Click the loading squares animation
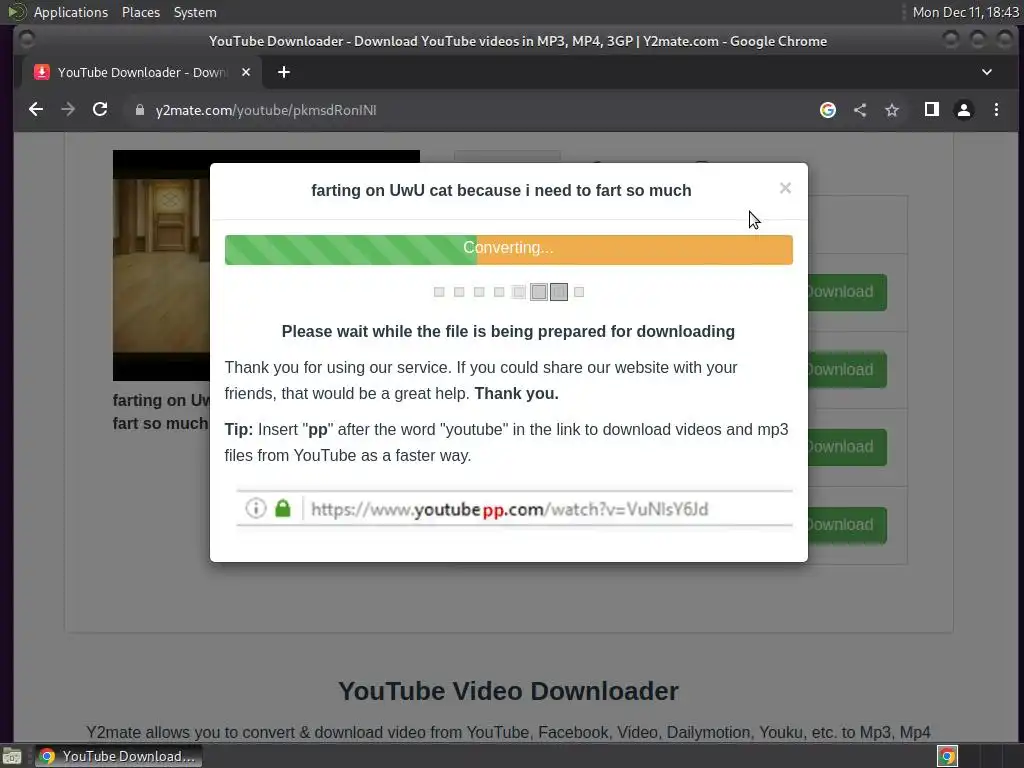 [x=509, y=292]
